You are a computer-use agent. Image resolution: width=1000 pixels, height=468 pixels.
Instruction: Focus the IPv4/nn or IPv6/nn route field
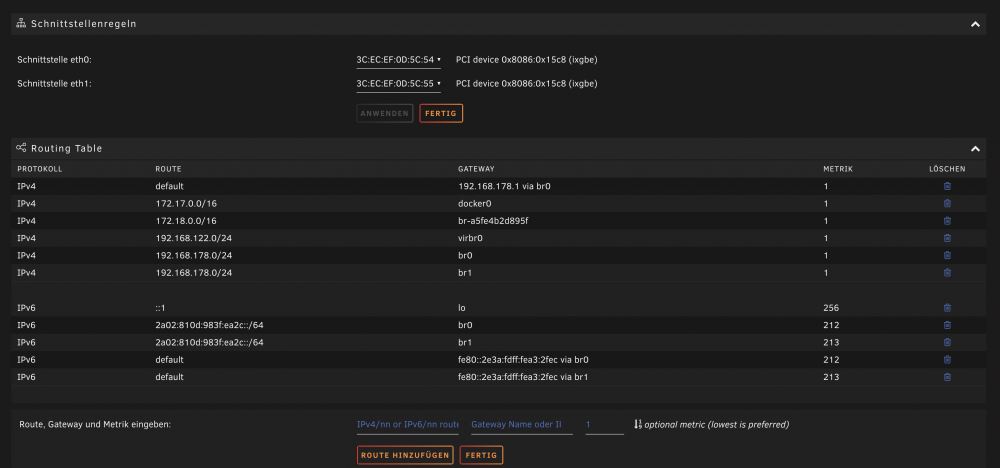408,424
